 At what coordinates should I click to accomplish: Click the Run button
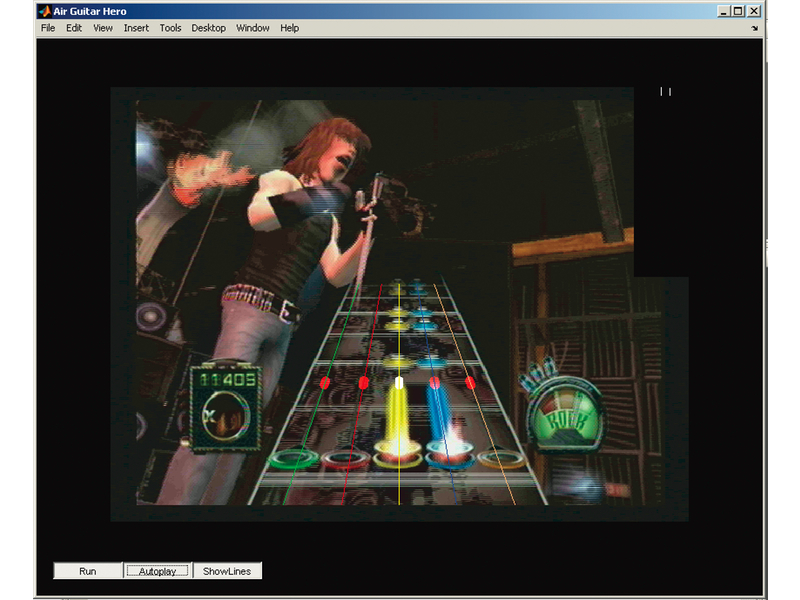tap(88, 571)
